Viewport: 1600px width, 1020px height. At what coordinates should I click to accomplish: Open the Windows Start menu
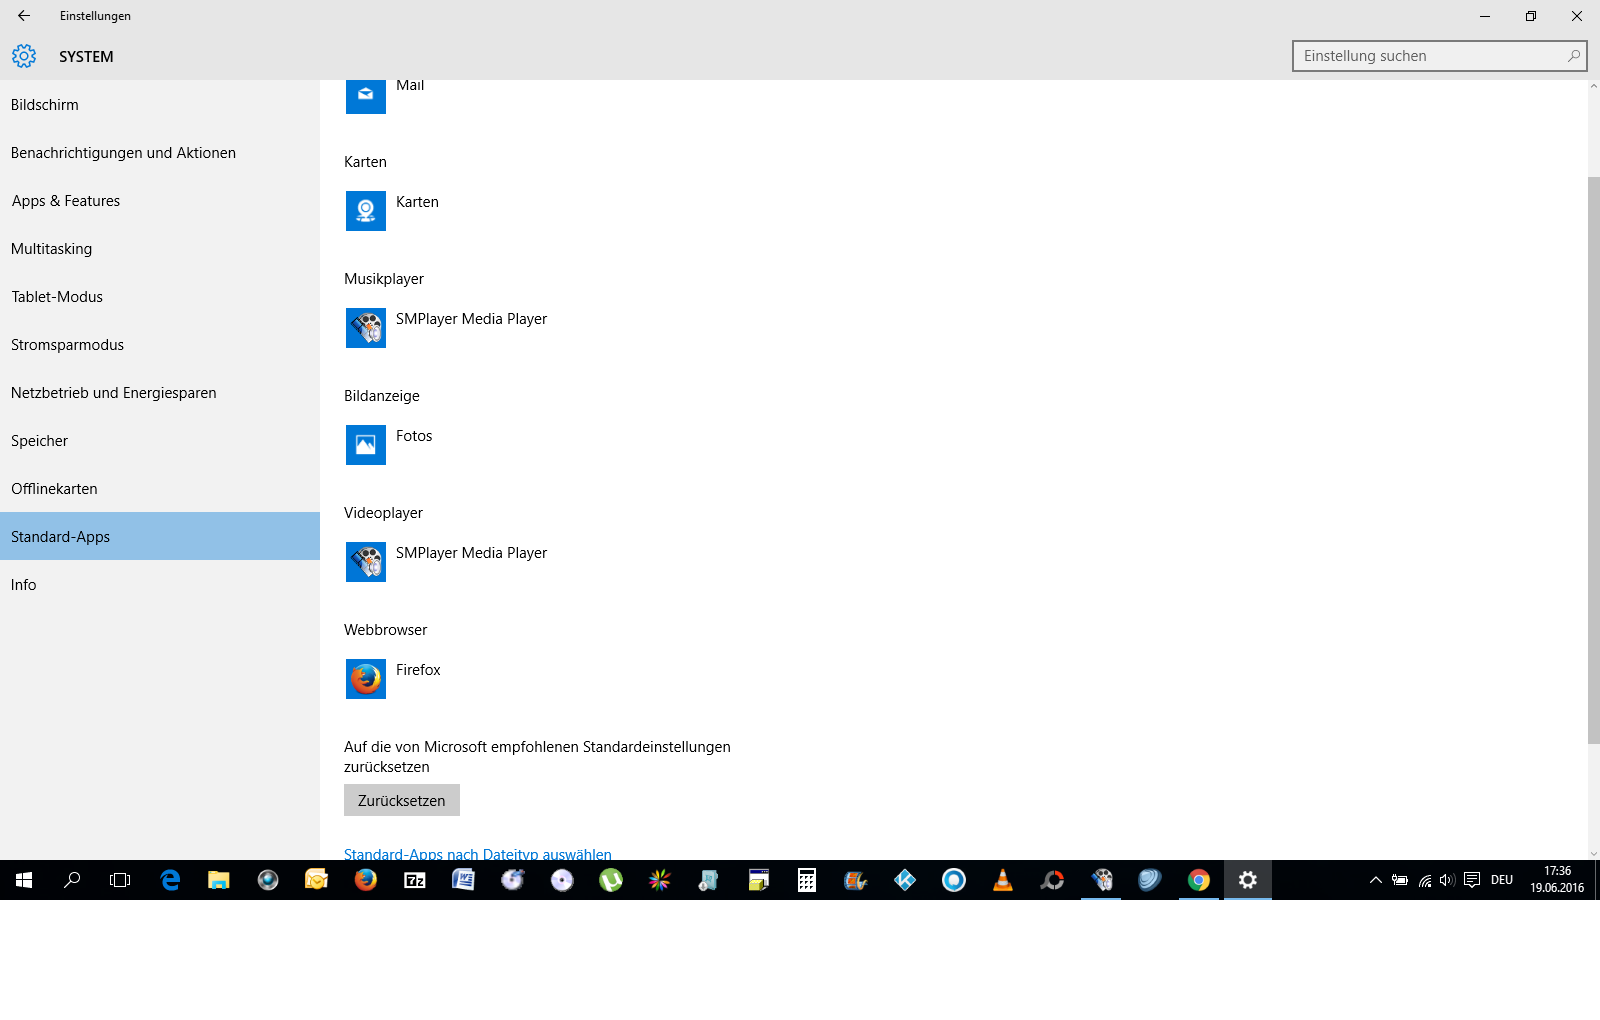[x=24, y=880]
